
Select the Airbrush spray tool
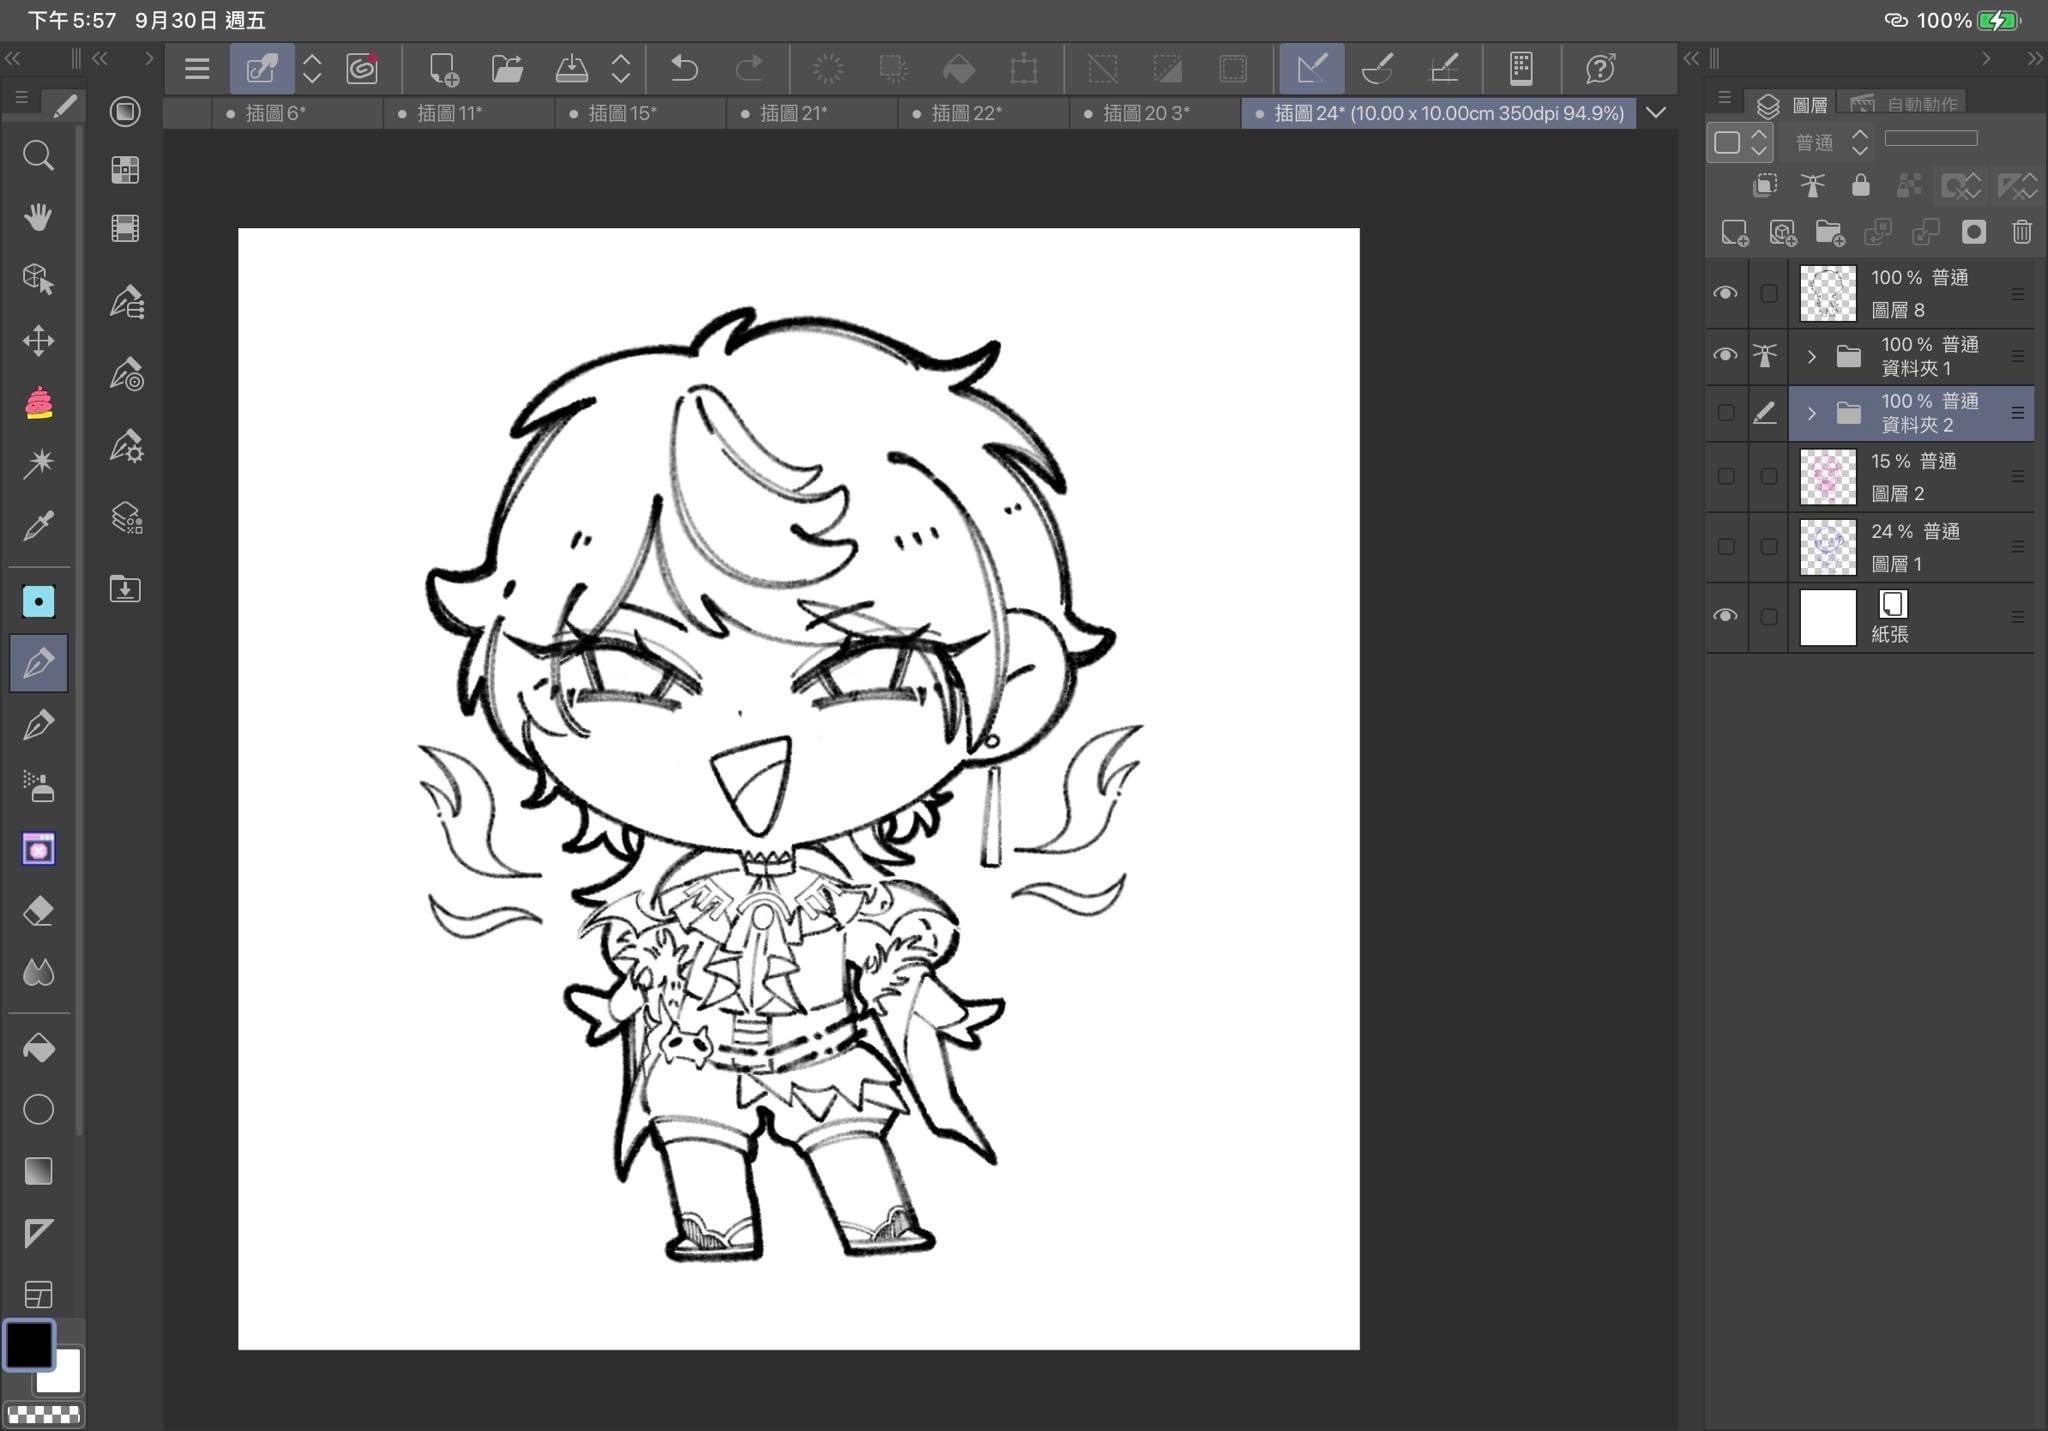[x=38, y=787]
